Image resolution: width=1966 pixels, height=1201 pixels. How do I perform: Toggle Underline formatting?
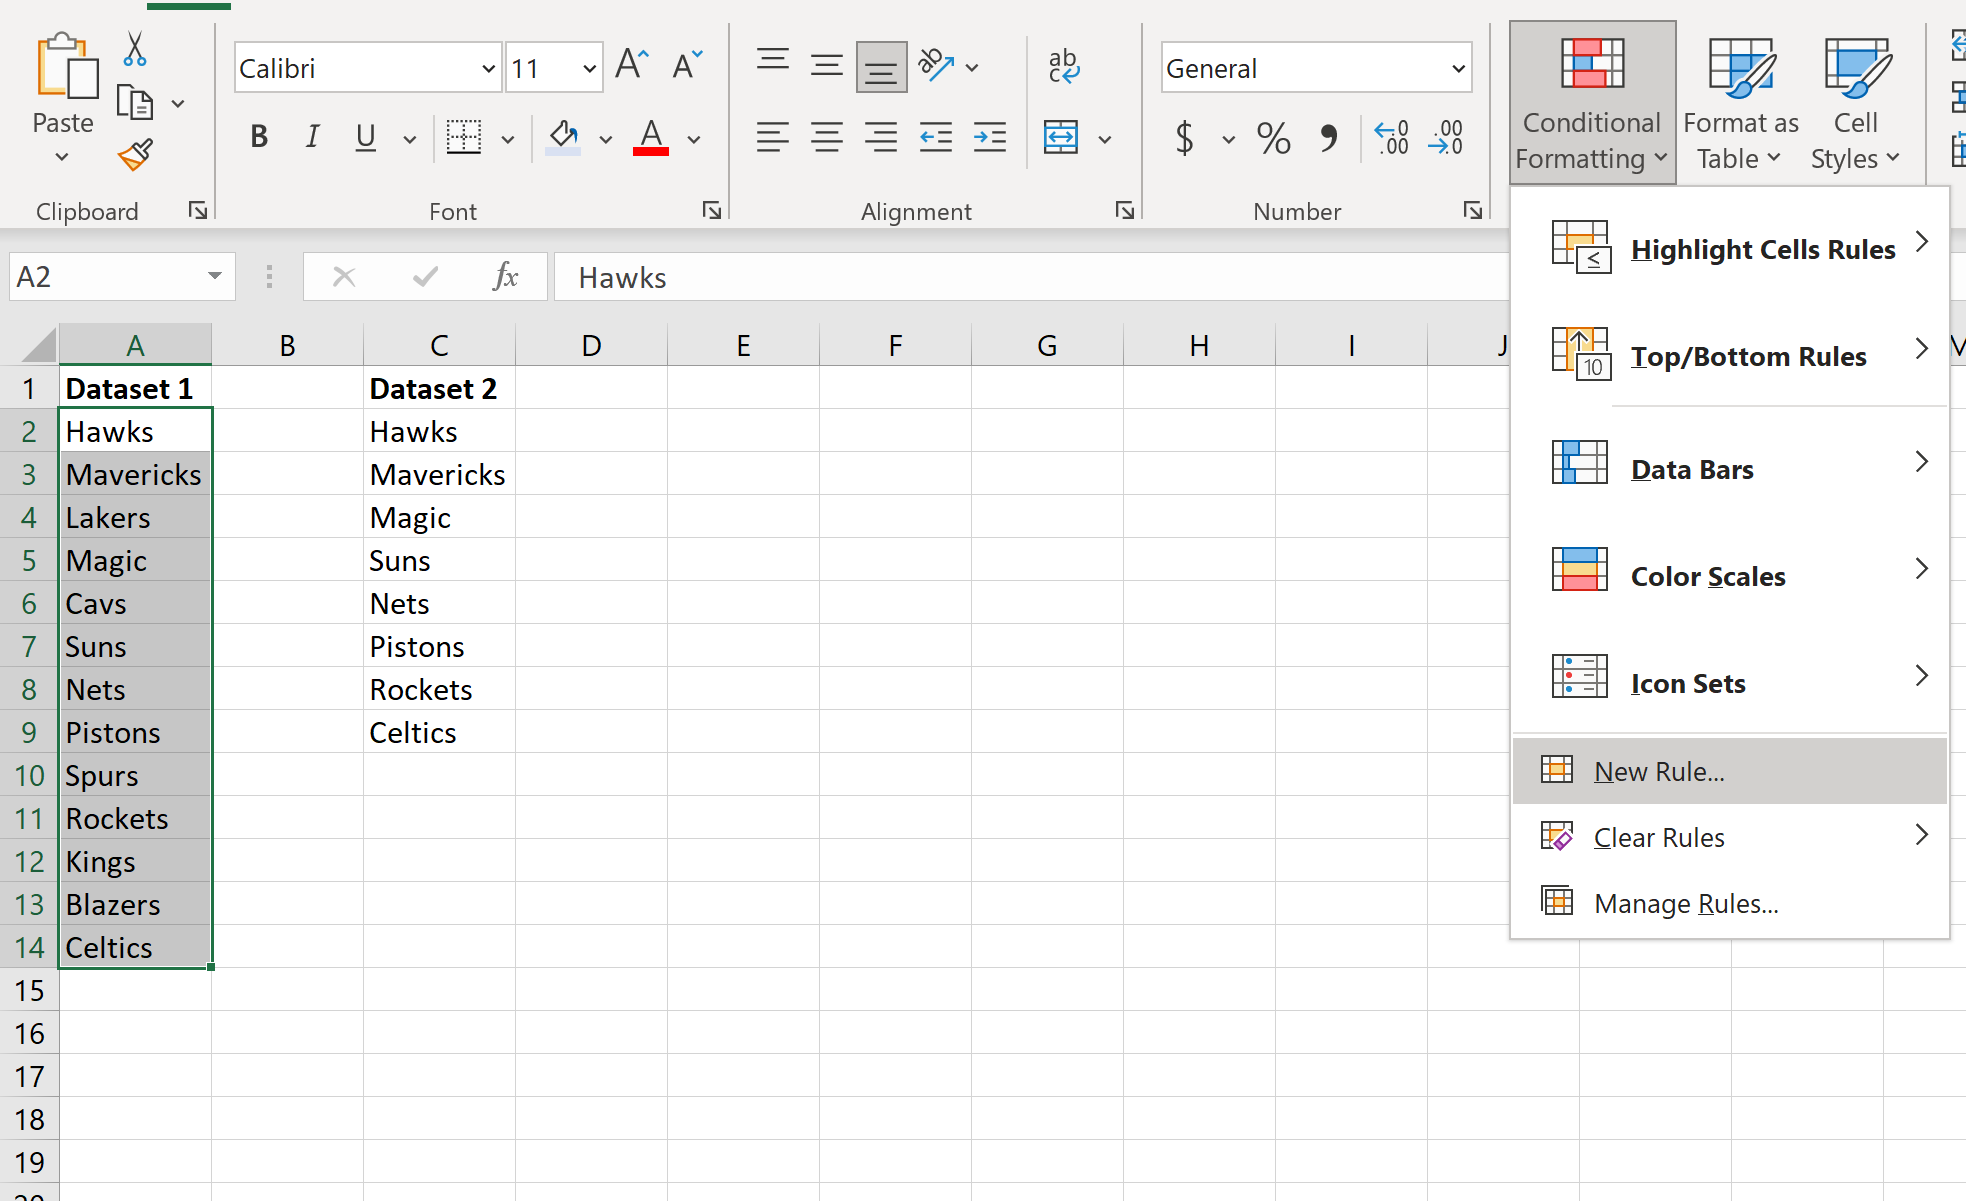366,137
